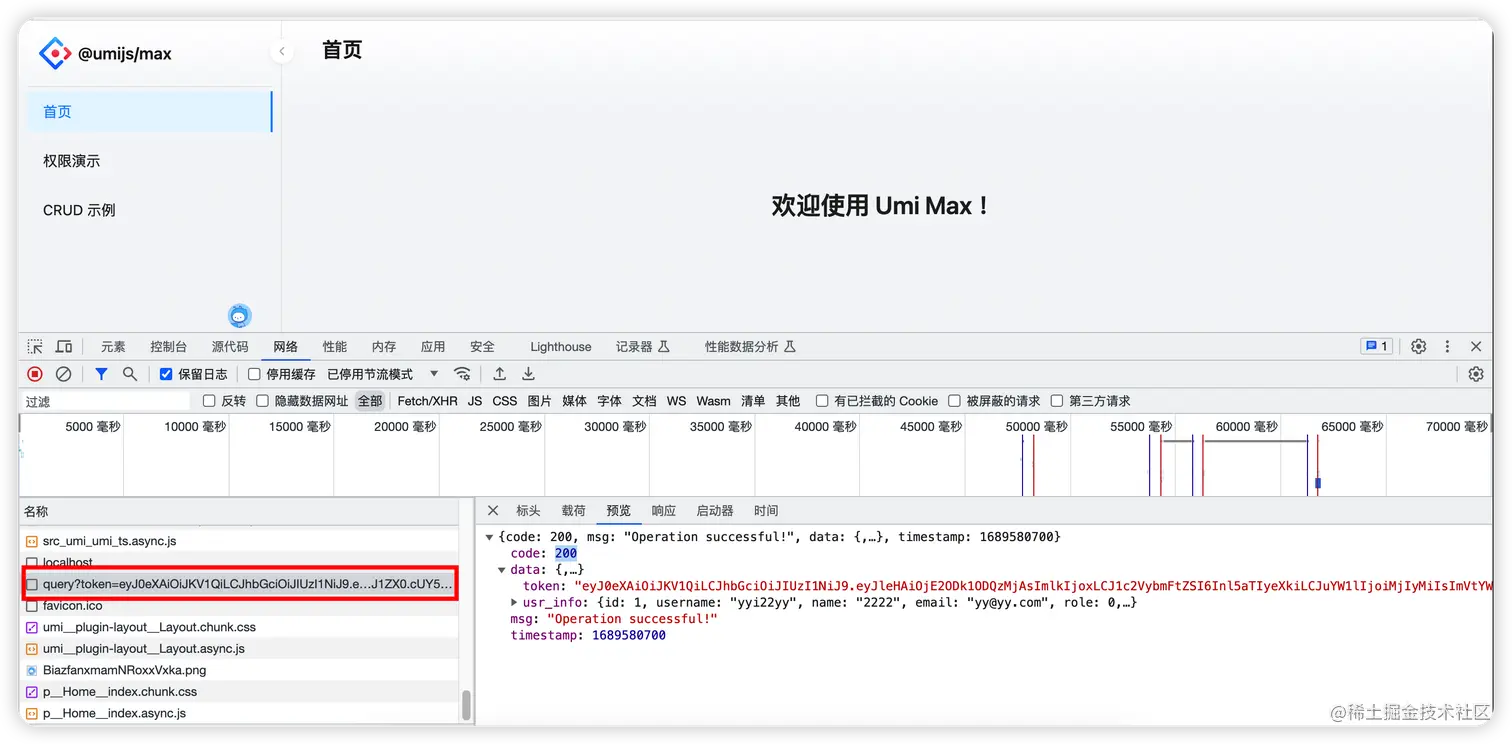Screen dimensions: 1512x744
Task: Close the DevTools panel
Action: (1476, 347)
